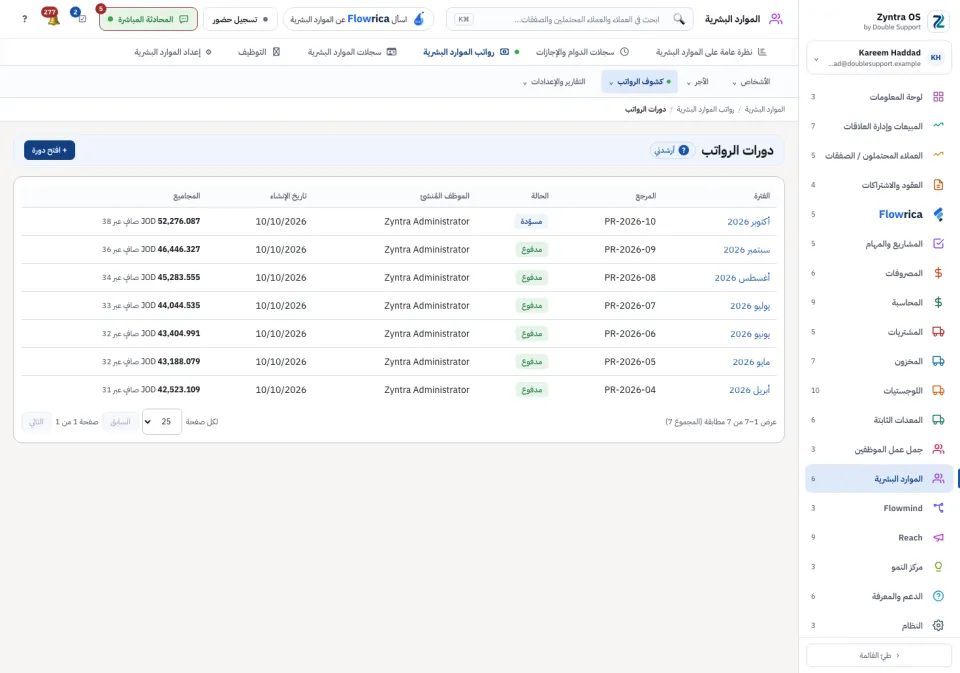960x673 pixels.
Task: Open the rows per page dropdown
Action: (162, 421)
